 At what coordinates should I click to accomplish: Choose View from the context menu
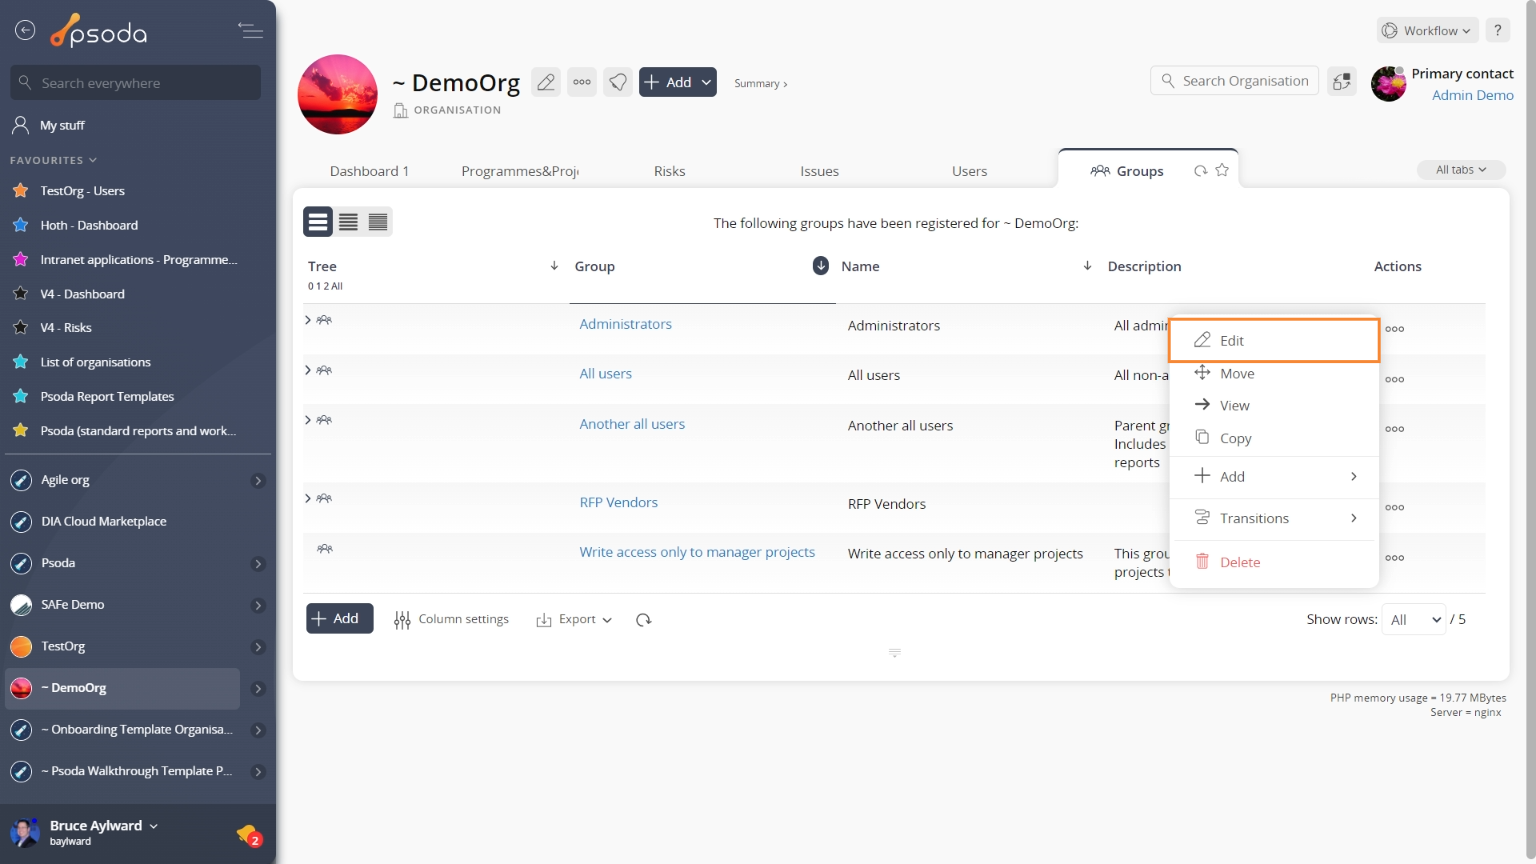click(x=1274, y=405)
